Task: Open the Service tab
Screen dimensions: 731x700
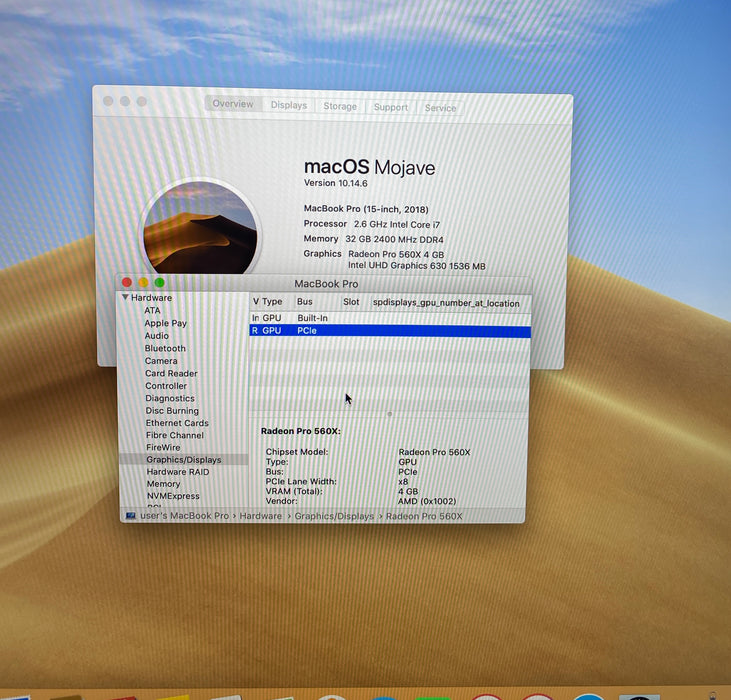Action: point(440,108)
